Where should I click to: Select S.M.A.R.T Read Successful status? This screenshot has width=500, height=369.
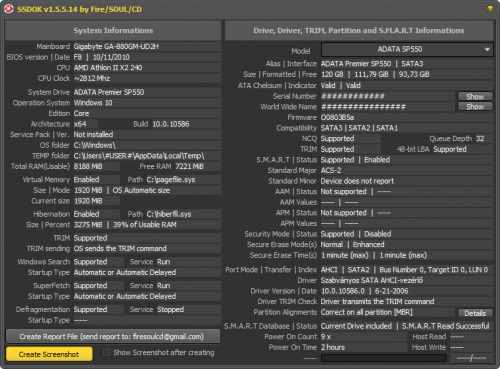446,326
